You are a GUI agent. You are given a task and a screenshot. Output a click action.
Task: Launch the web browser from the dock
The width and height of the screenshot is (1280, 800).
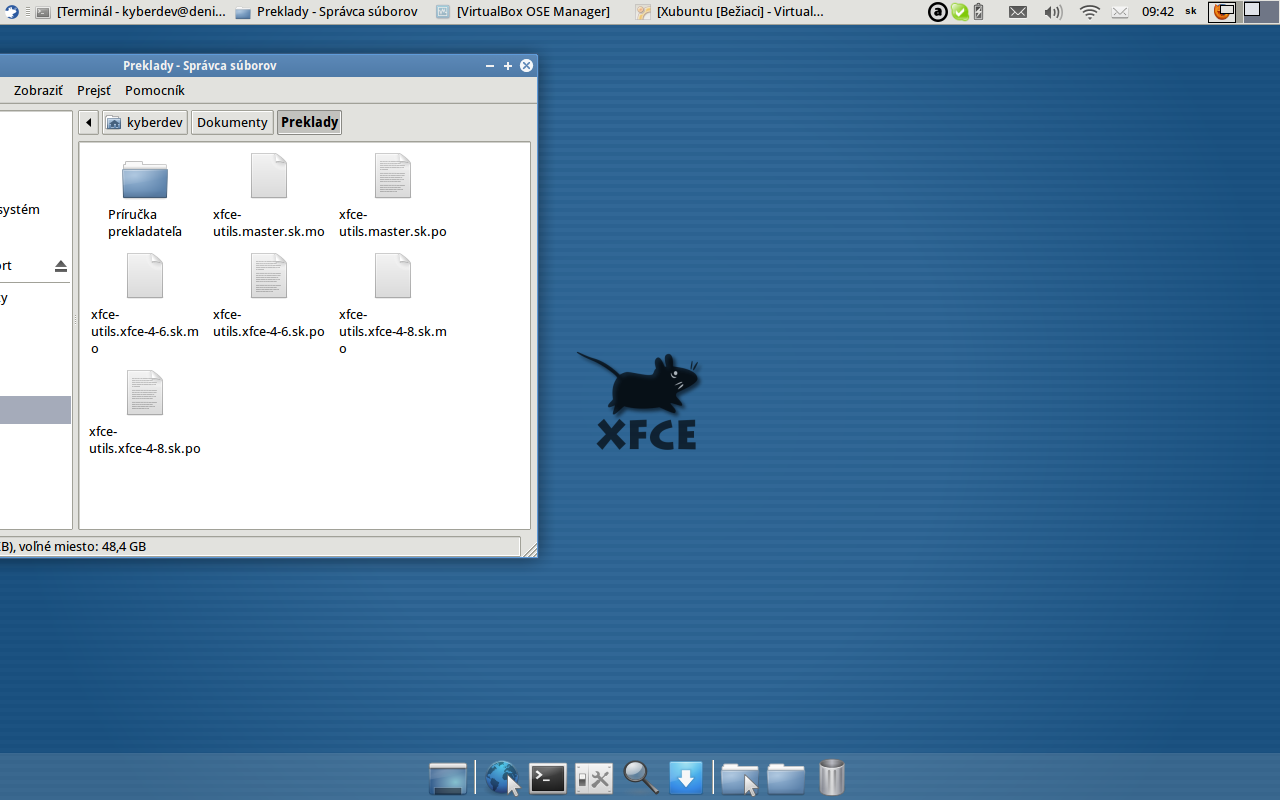[x=502, y=778]
